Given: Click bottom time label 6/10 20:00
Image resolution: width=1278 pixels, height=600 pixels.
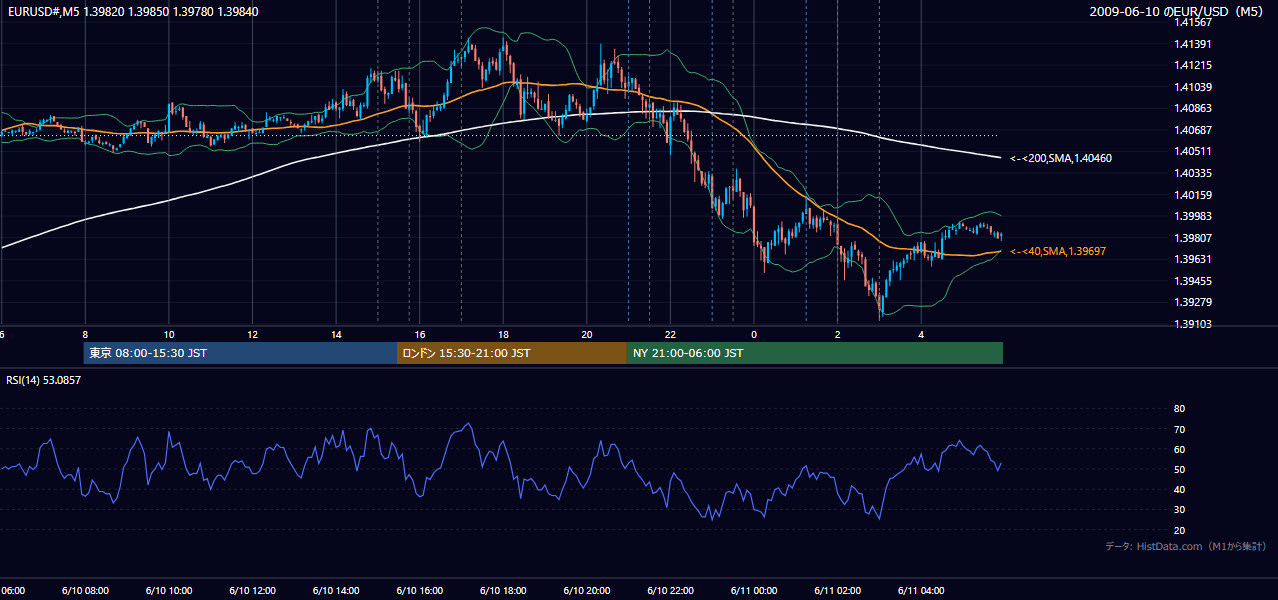Looking at the screenshot, I should [587, 590].
